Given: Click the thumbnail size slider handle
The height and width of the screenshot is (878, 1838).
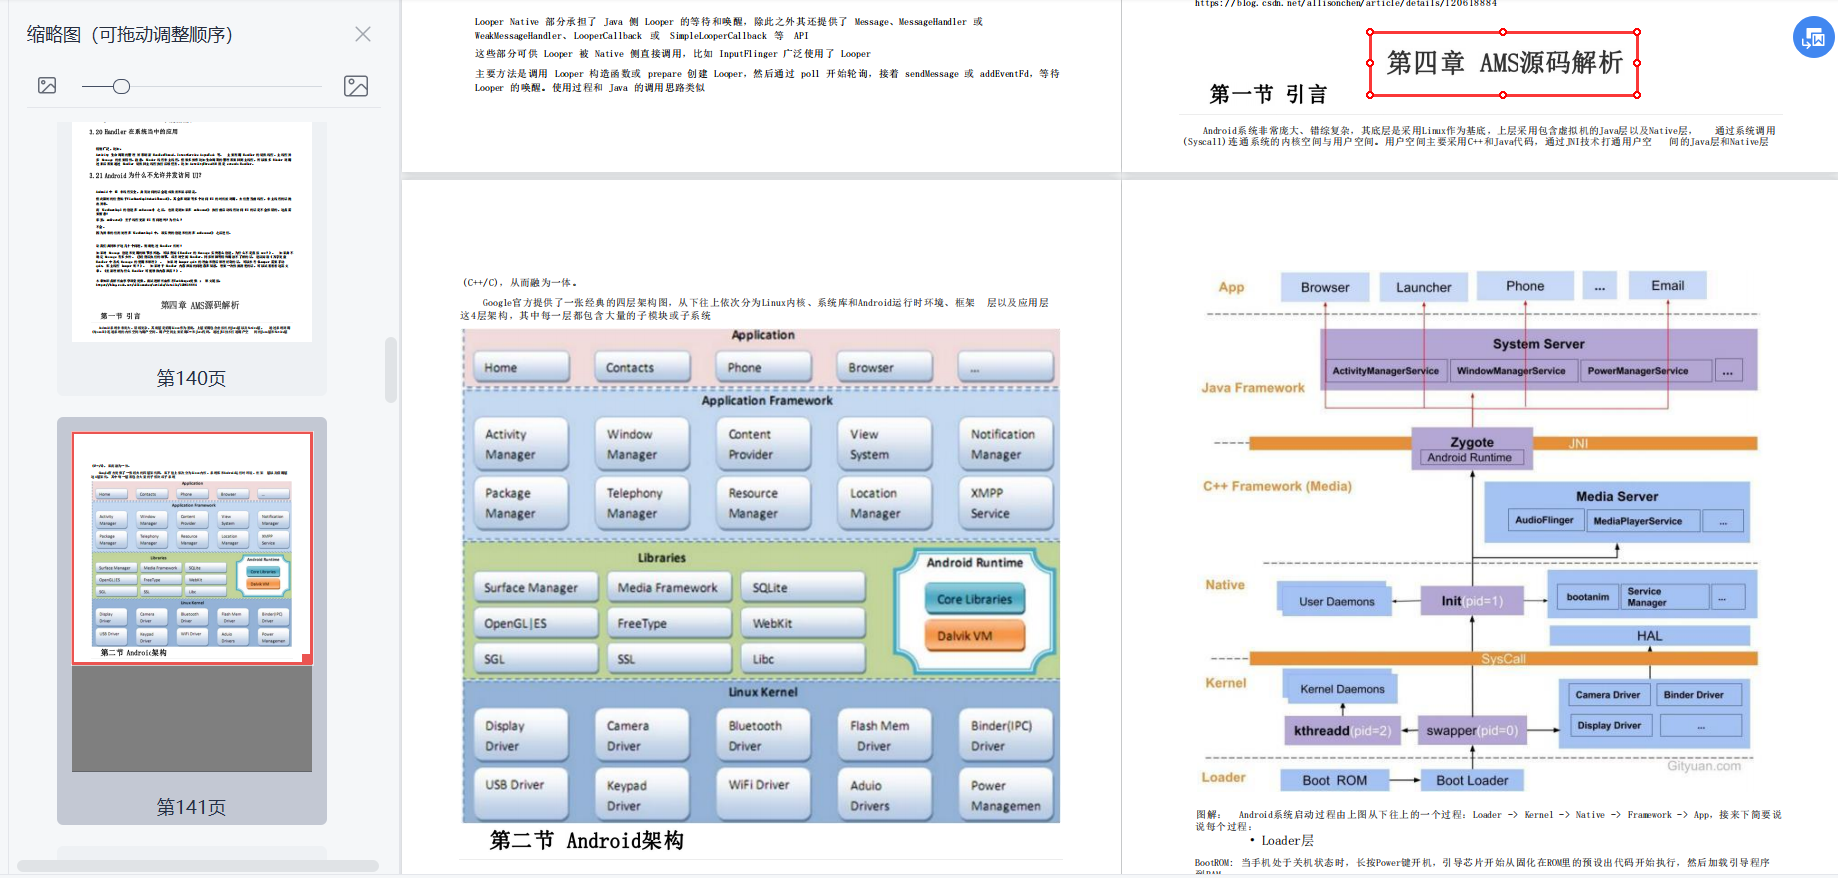Looking at the screenshot, I should [121, 87].
